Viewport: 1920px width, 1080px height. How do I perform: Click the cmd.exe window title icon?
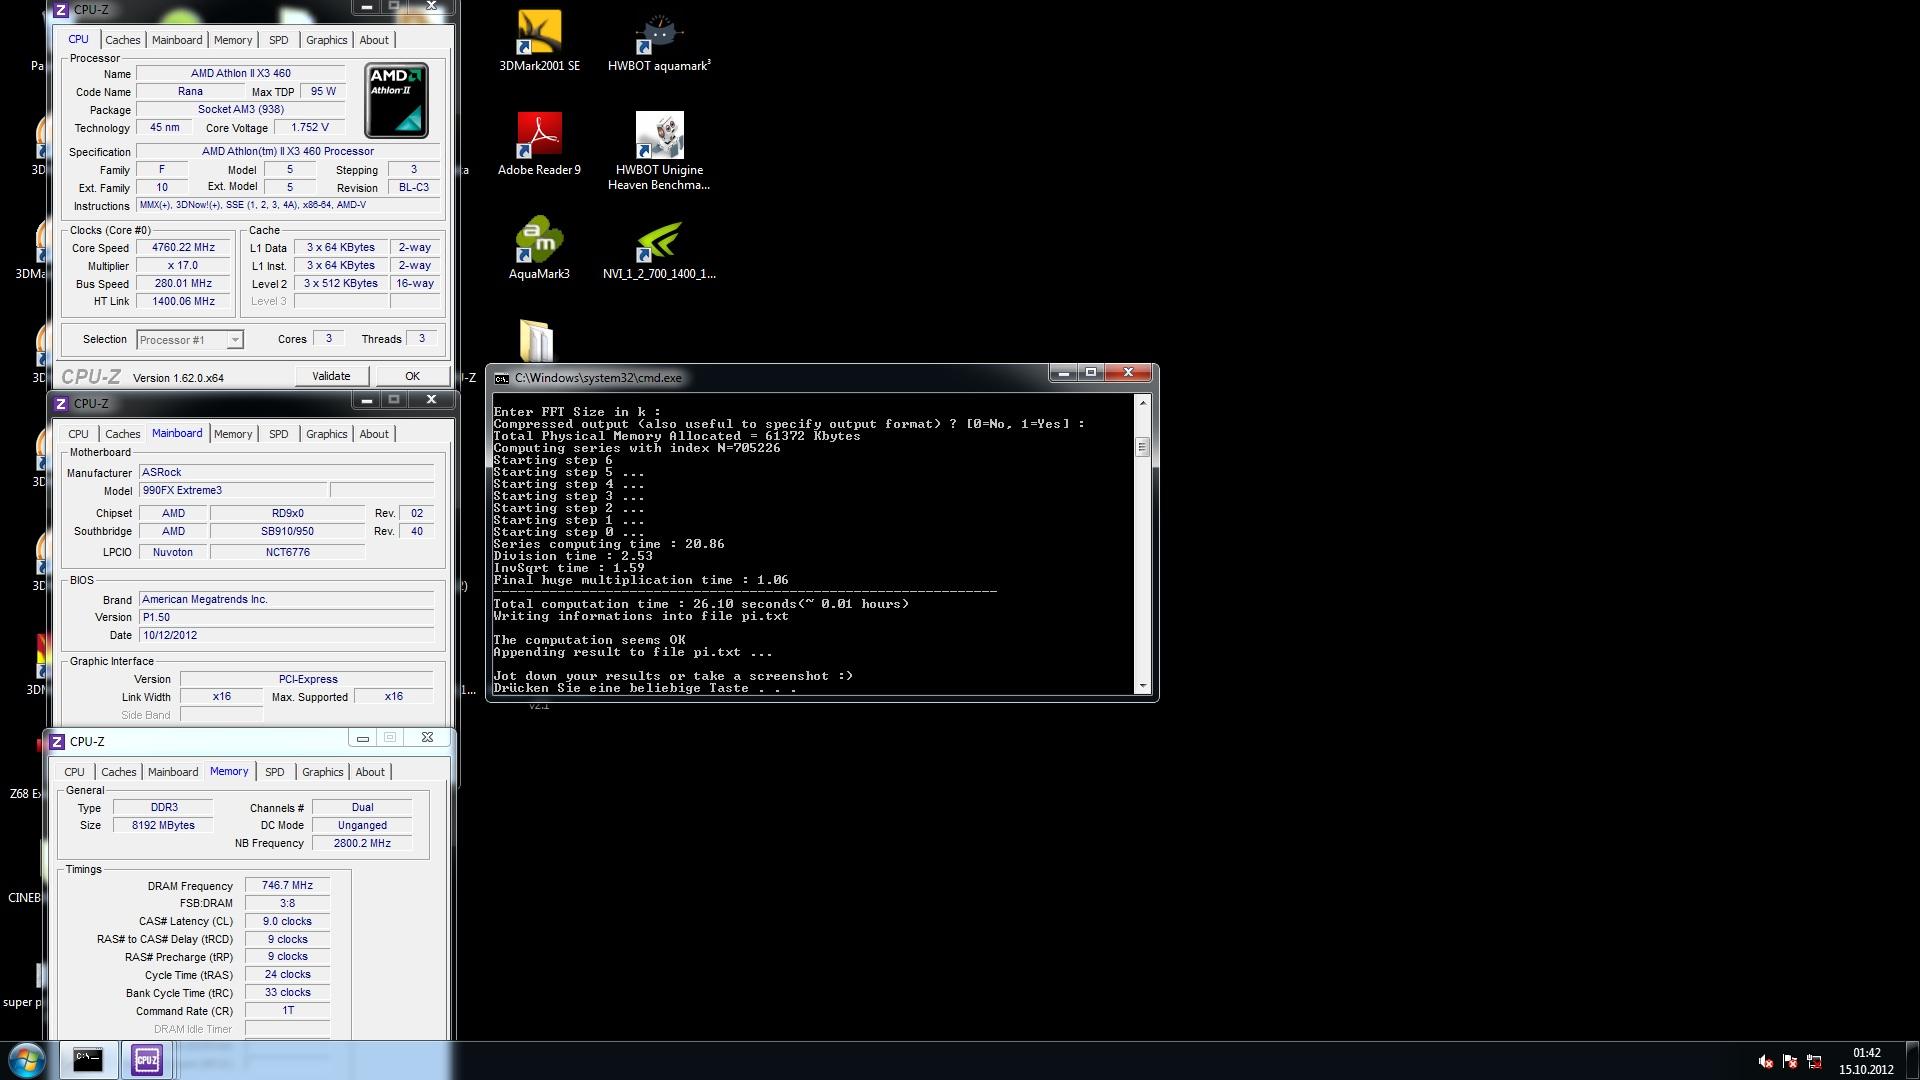click(x=502, y=378)
